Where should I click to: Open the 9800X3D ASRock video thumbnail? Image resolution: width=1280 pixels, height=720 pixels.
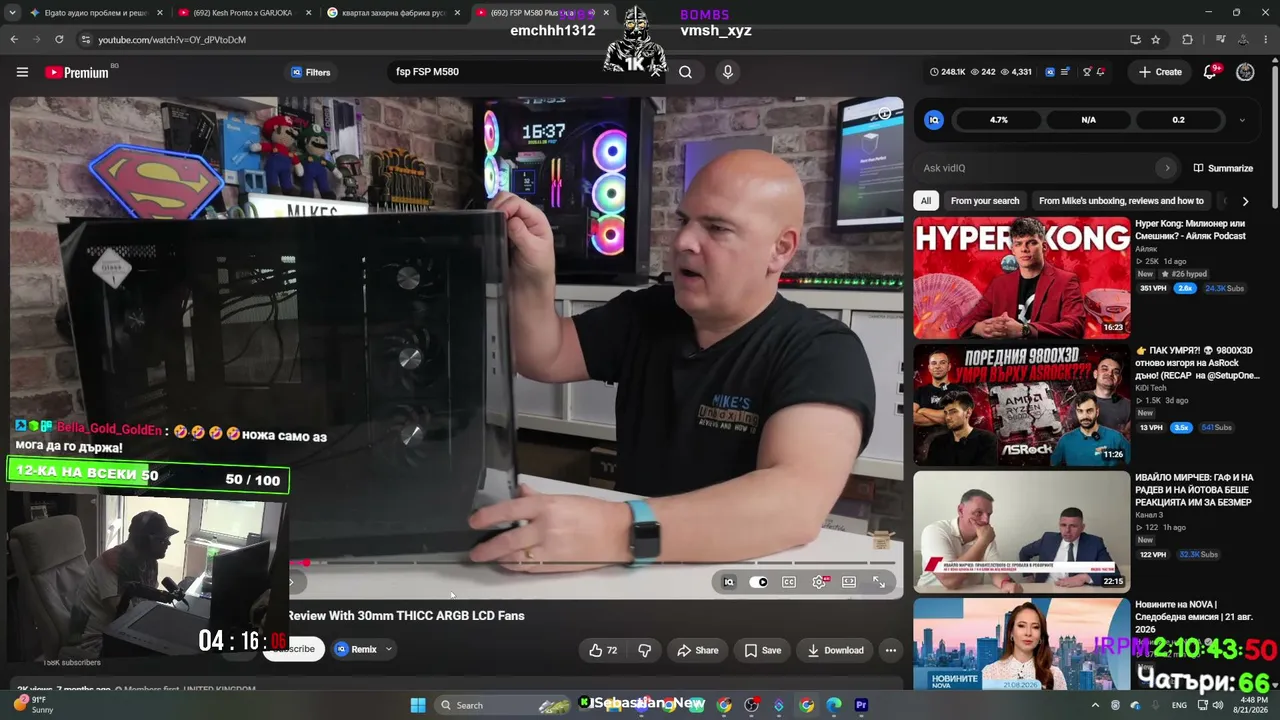click(1021, 405)
